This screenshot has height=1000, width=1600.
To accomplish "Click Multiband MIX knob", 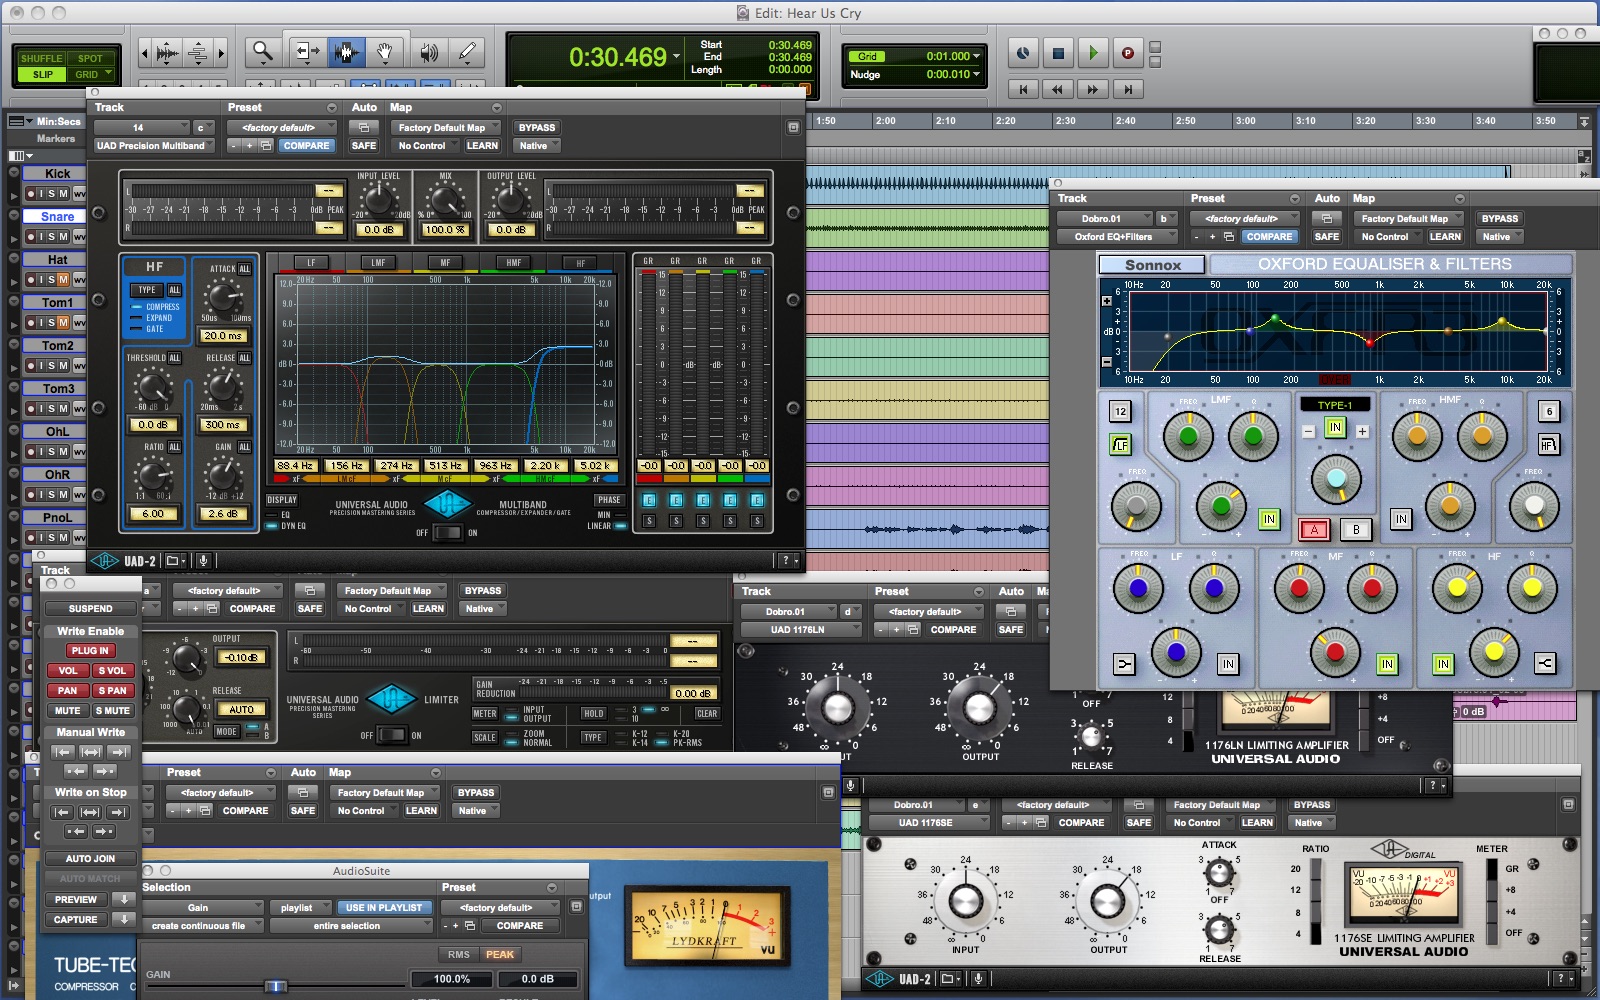I will 446,202.
